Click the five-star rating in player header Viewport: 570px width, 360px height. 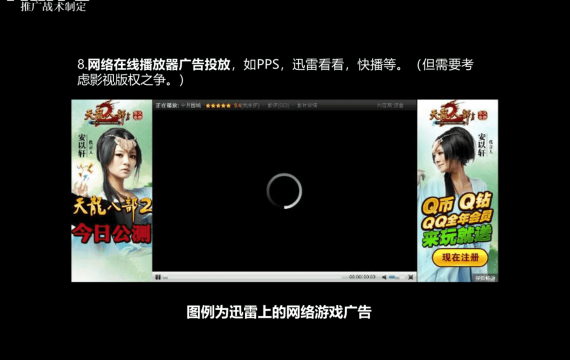218,105
